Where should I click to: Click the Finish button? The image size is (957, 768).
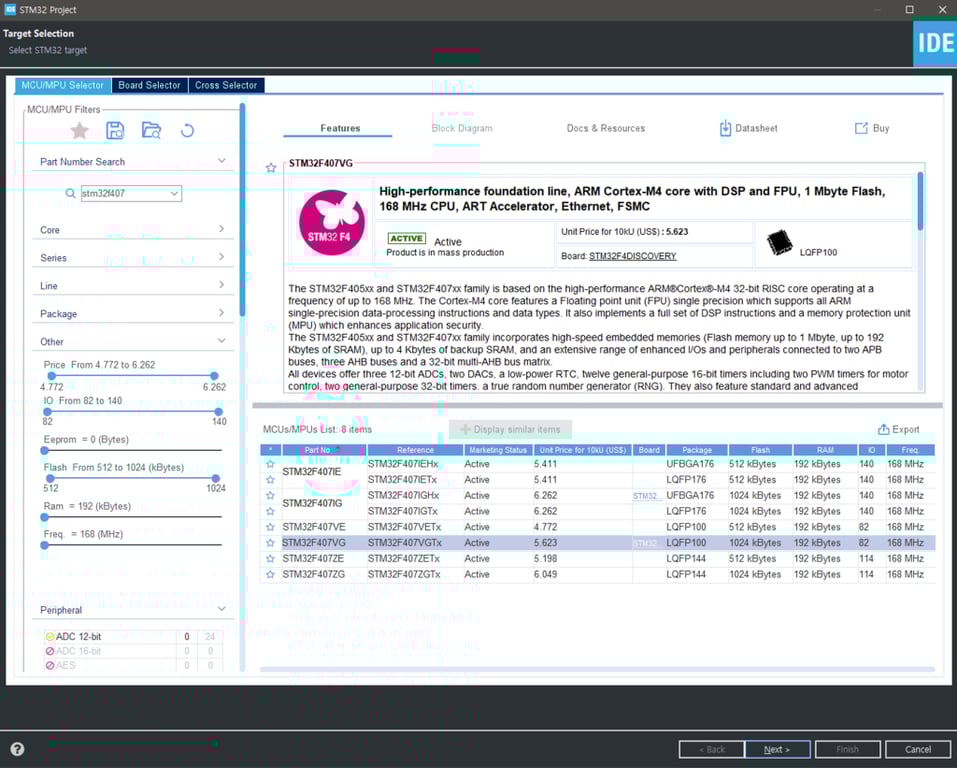[x=847, y=749]
